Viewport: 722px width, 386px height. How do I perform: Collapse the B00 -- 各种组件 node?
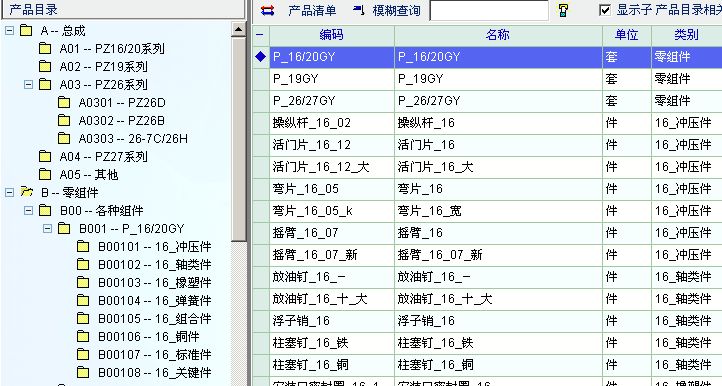pyautogui.click(x=29, y=211)
